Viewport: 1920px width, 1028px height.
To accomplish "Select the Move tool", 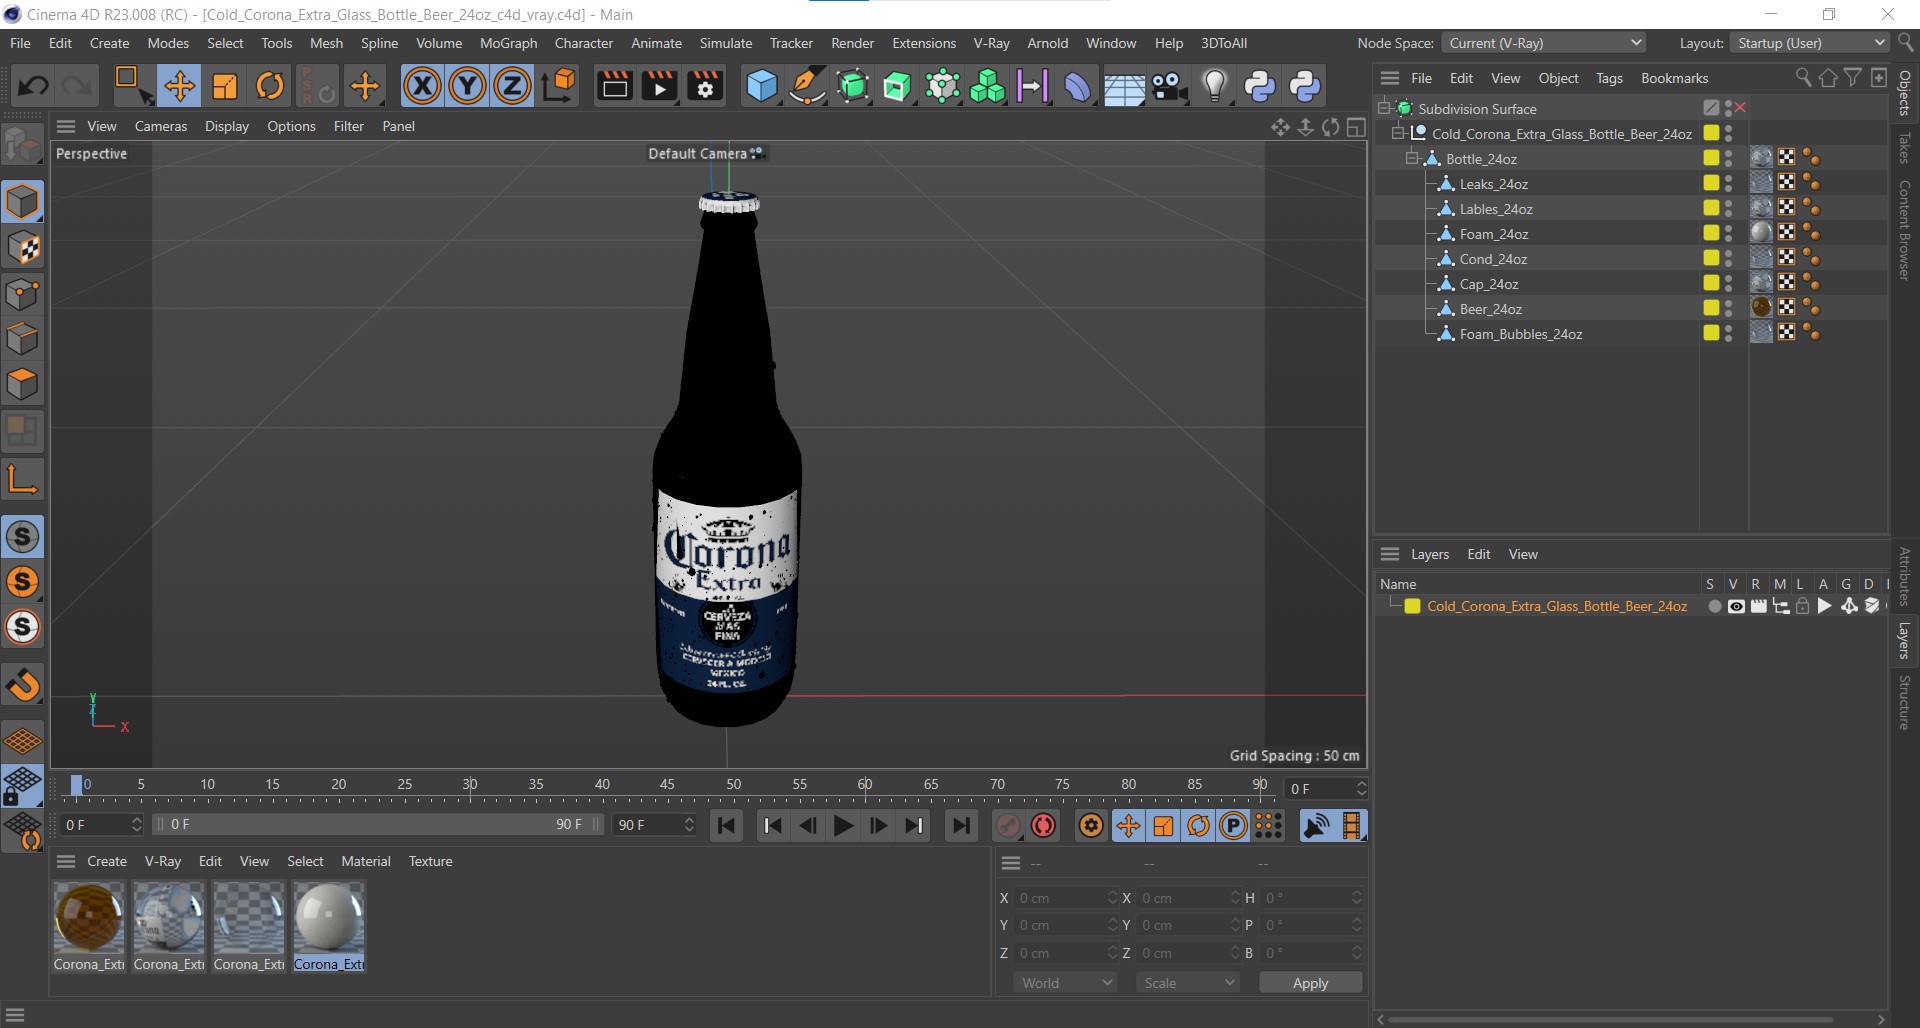I will click(180, 86).
